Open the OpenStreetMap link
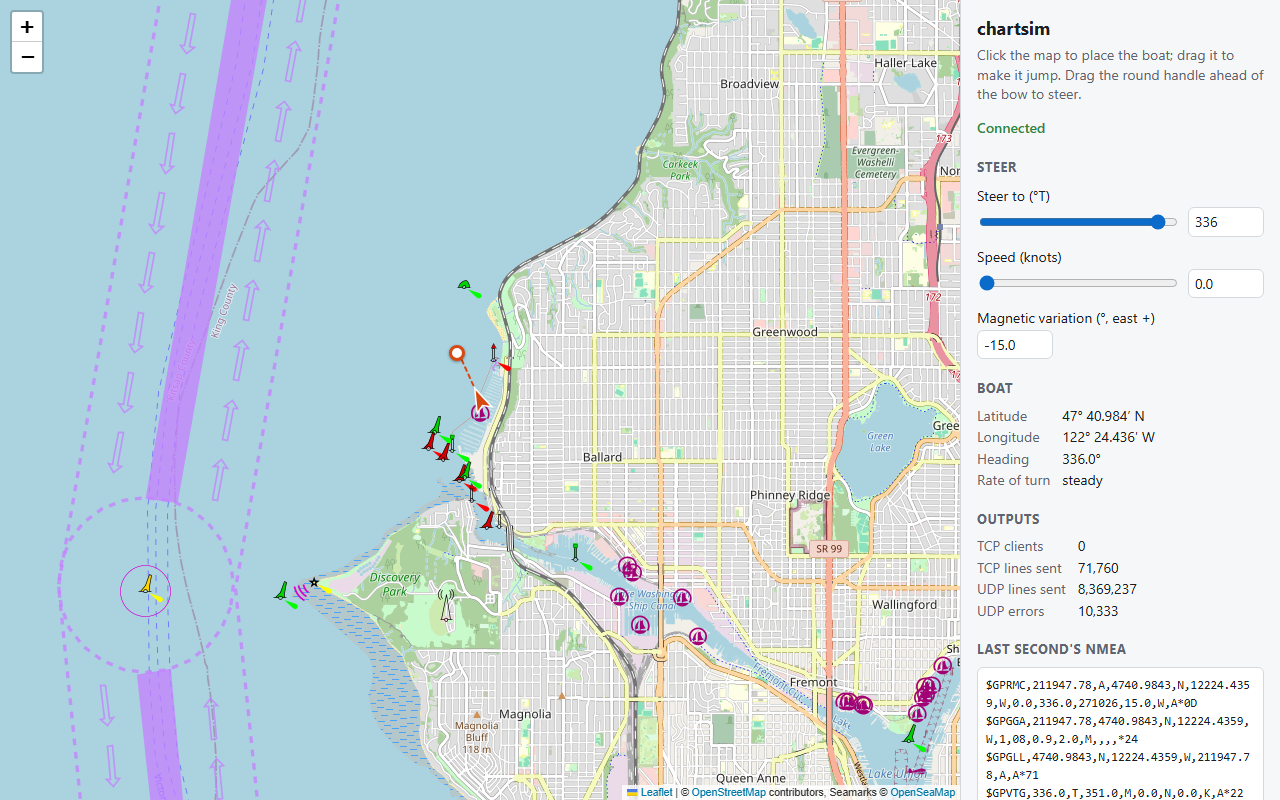Viewport: 1280px width, 800px height. [729, 792]
